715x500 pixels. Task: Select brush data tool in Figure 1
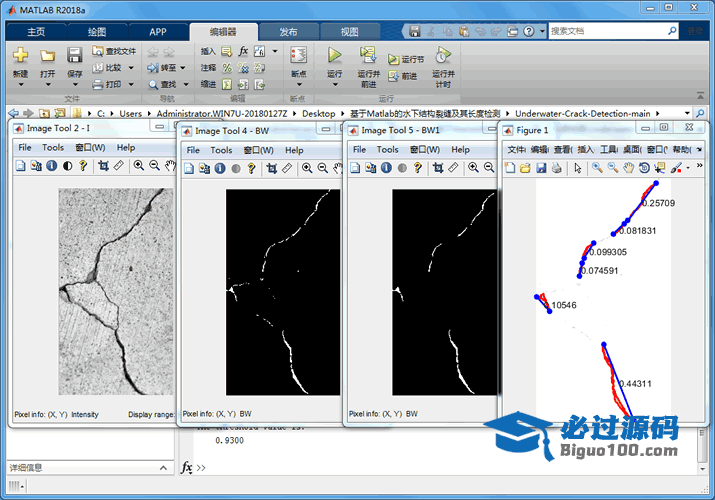(x=676, y=168)
